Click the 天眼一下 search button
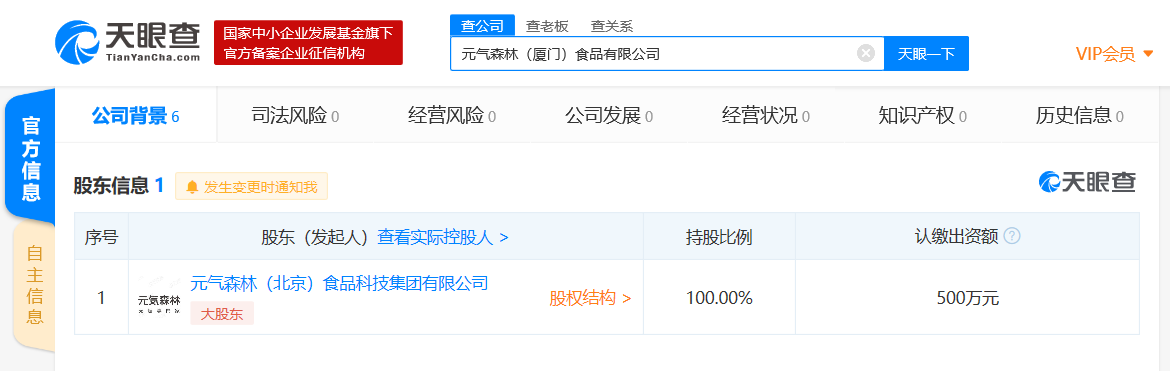Viewport: 1170px width, 371px height. [926, 54]
